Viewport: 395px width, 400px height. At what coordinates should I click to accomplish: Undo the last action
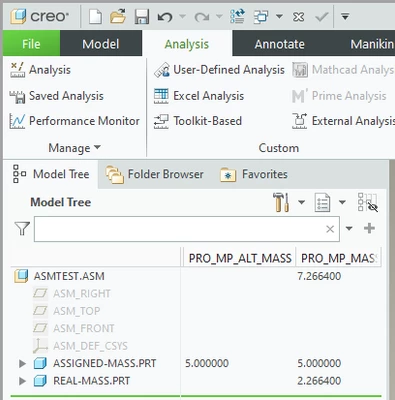(x=165, y=16)
